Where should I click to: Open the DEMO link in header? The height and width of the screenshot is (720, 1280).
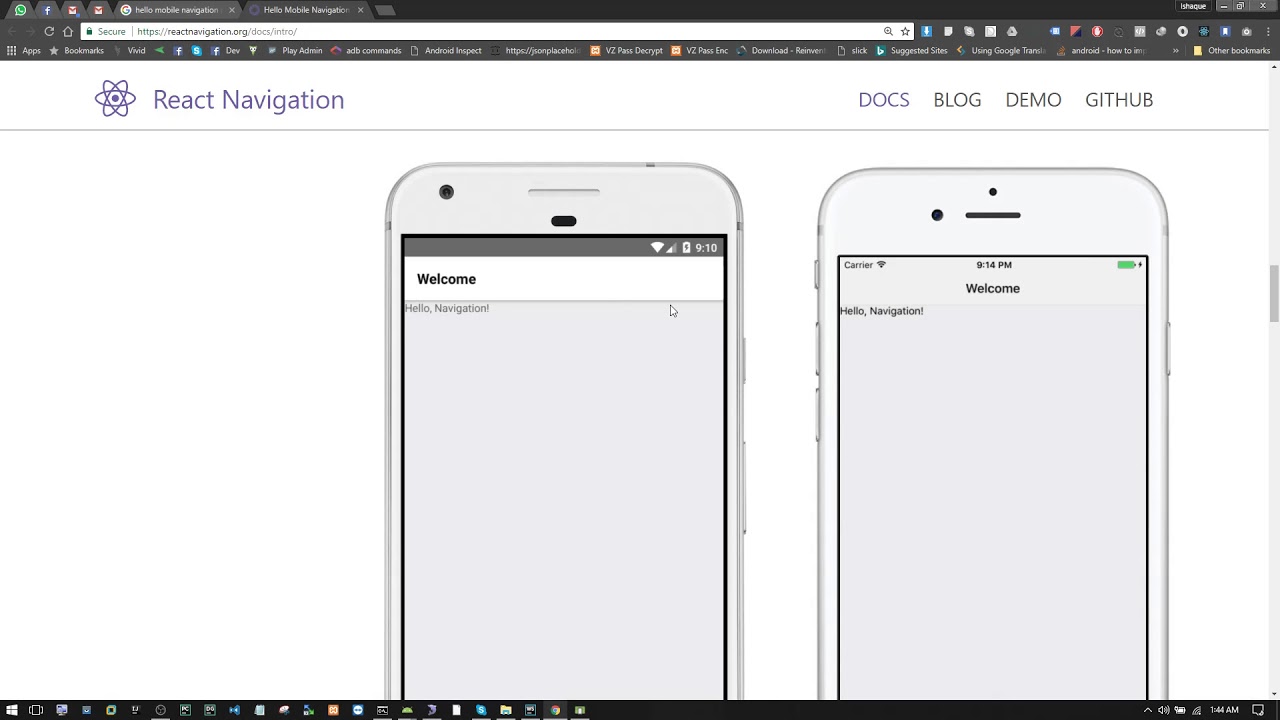1033,99
